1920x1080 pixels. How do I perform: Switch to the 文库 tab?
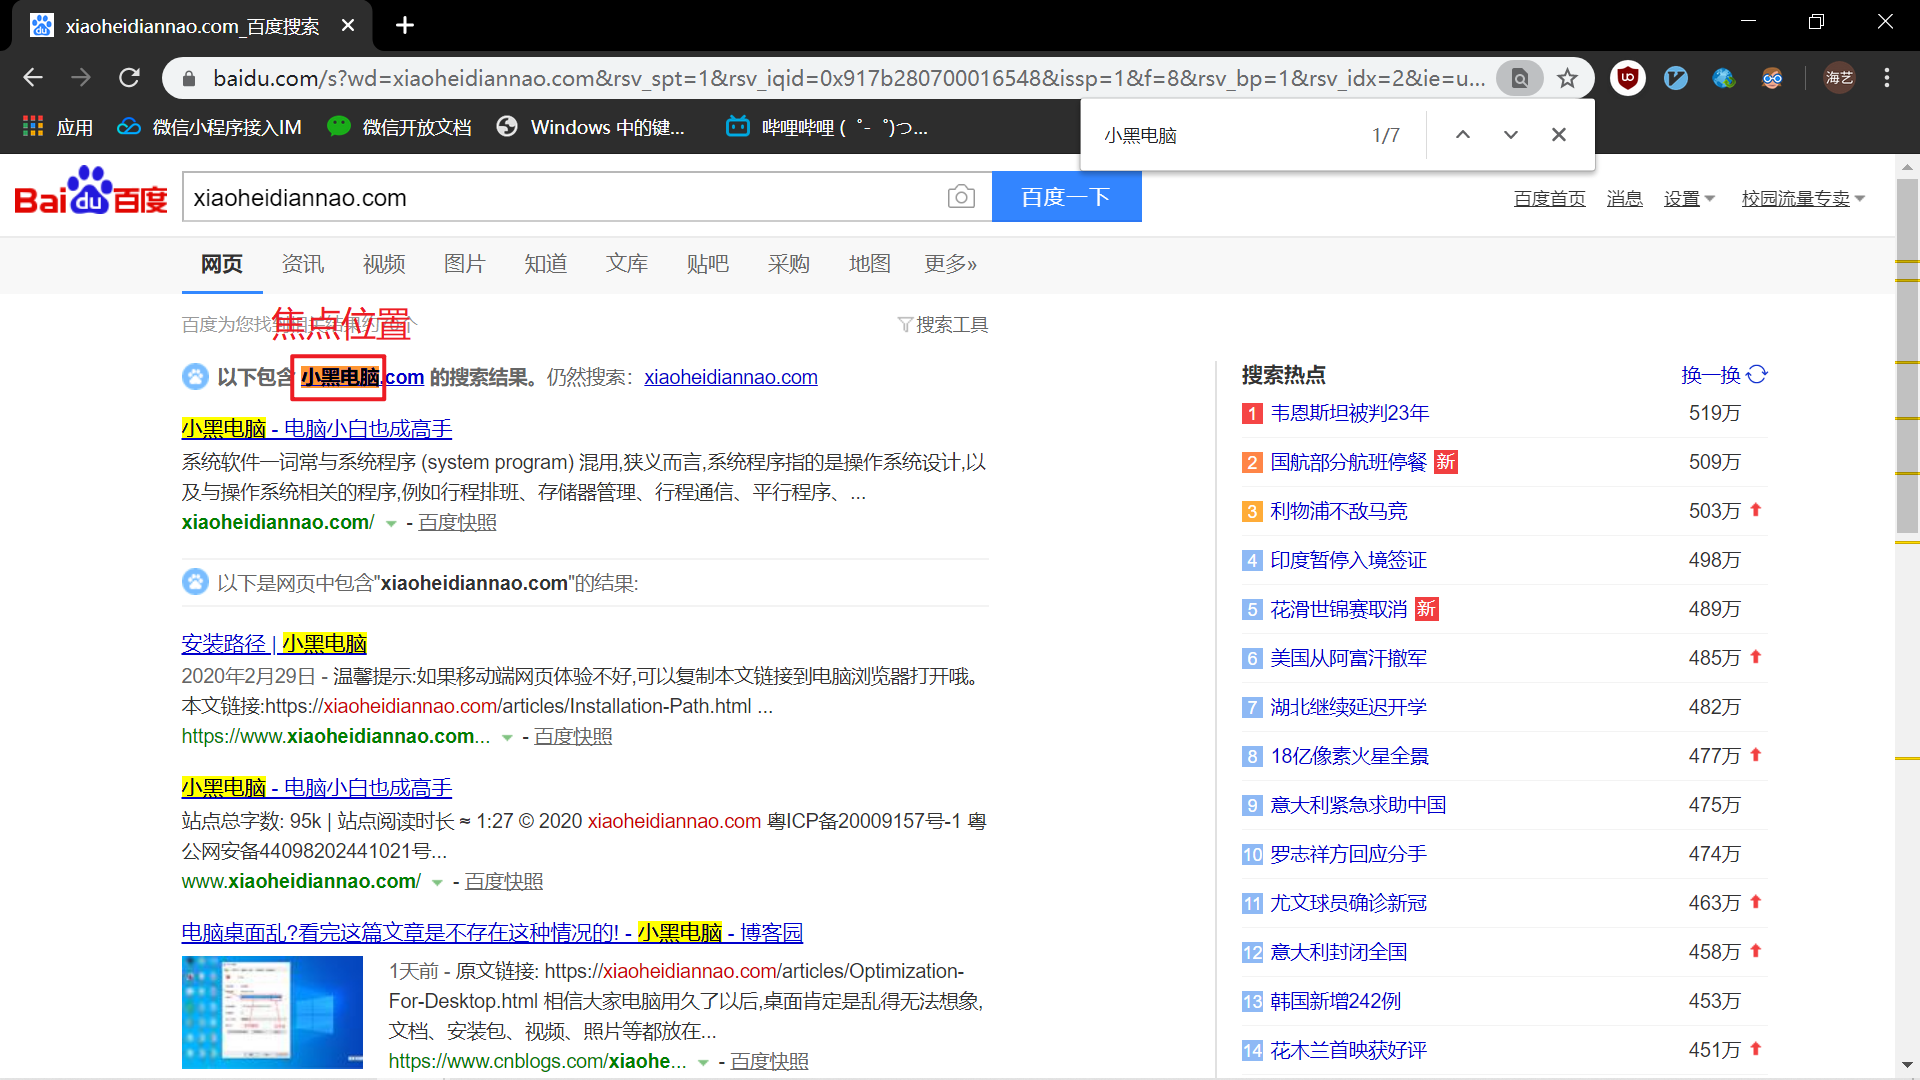(x=627, y=264)
